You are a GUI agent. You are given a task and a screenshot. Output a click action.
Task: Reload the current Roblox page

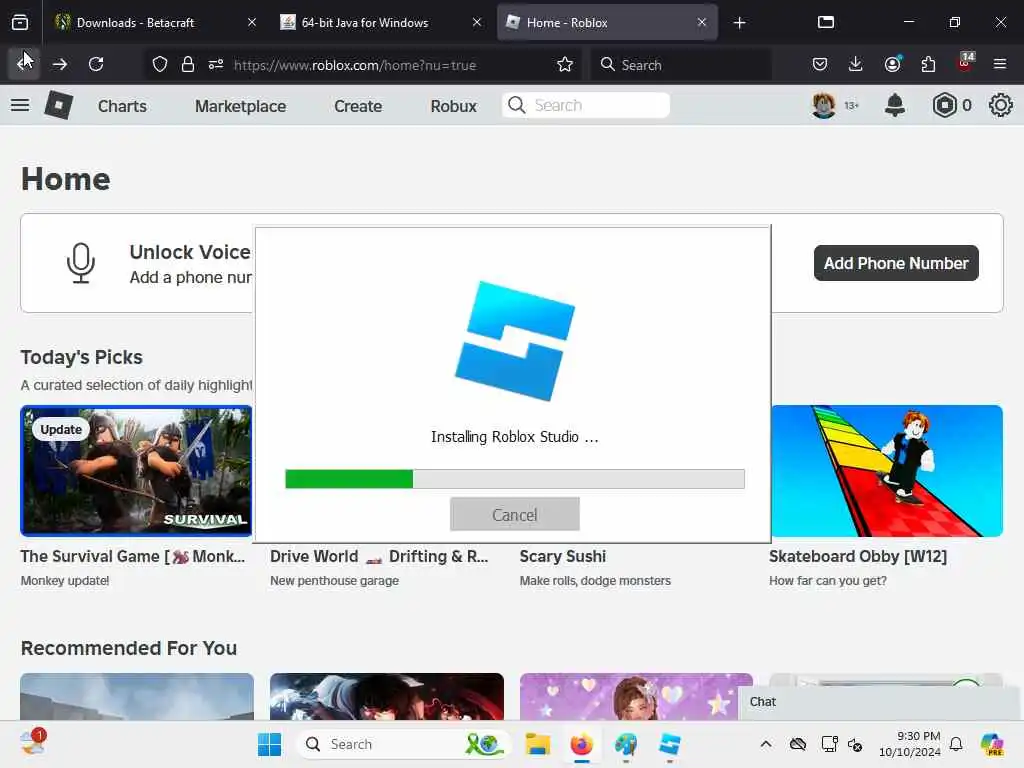coord(96,64)
